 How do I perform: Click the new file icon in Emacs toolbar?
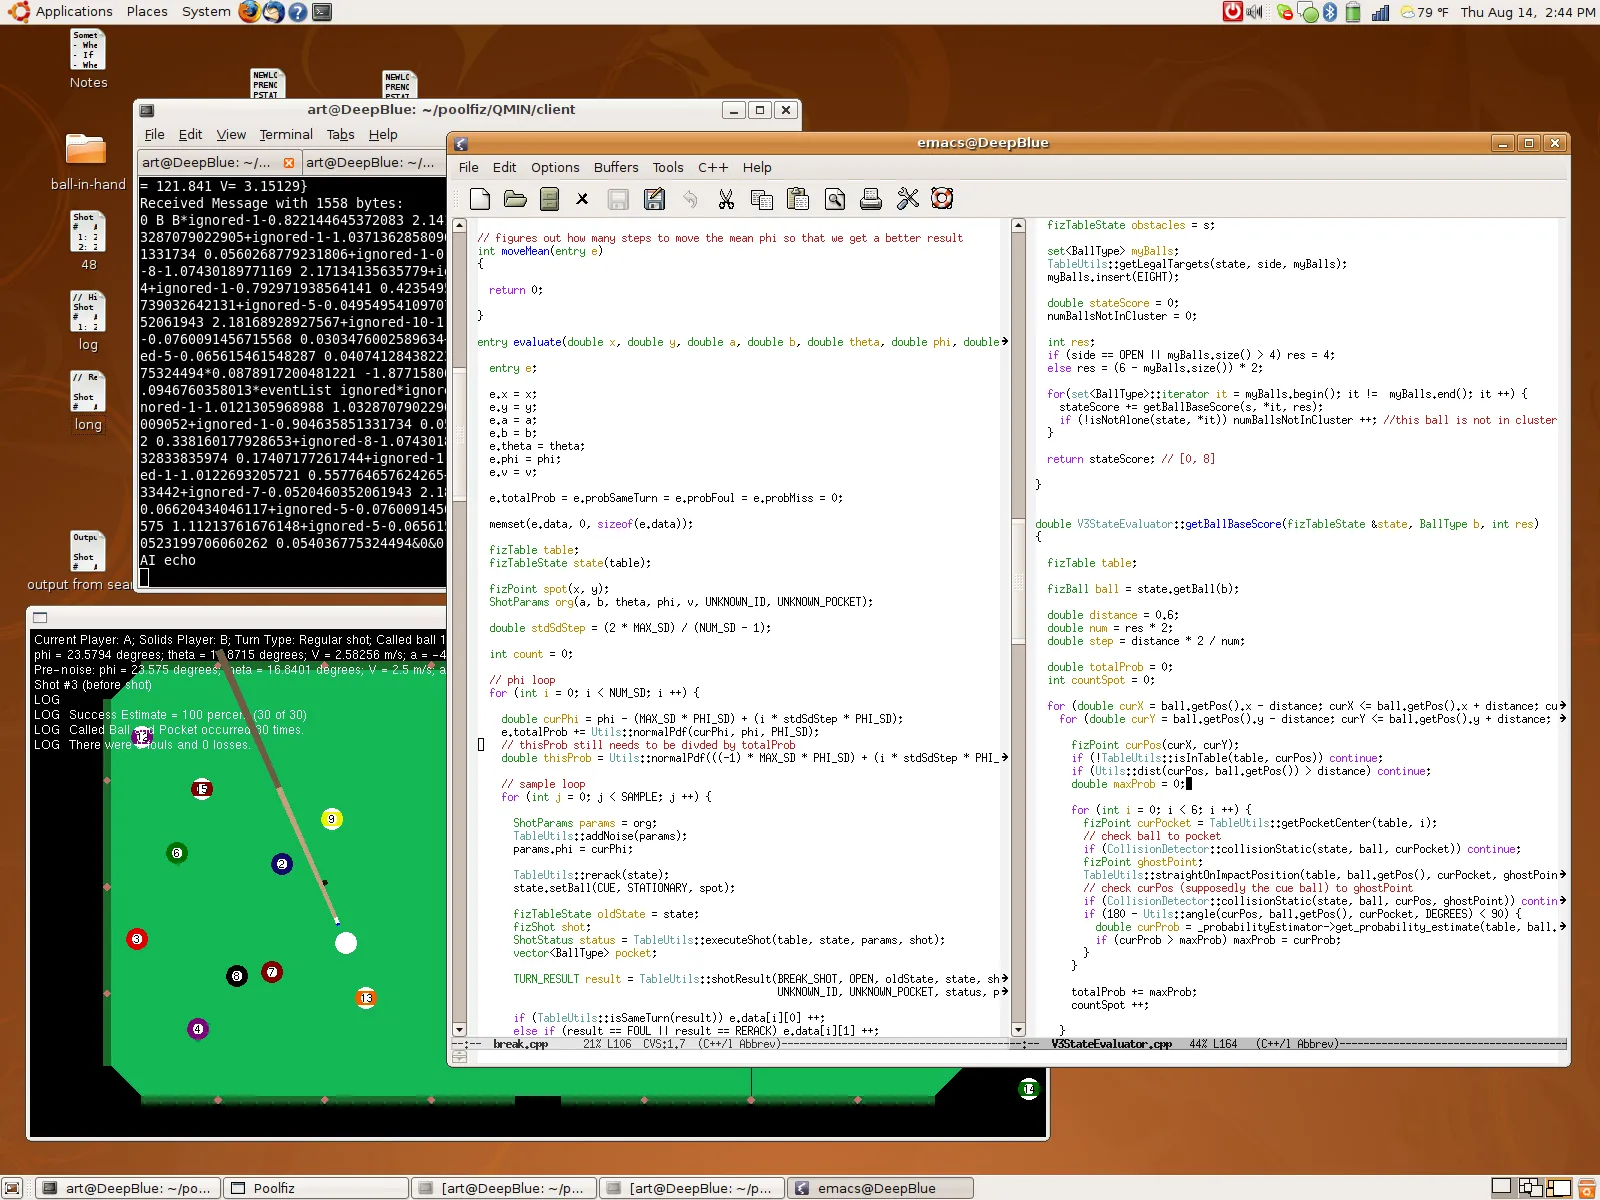coord(480,199)
